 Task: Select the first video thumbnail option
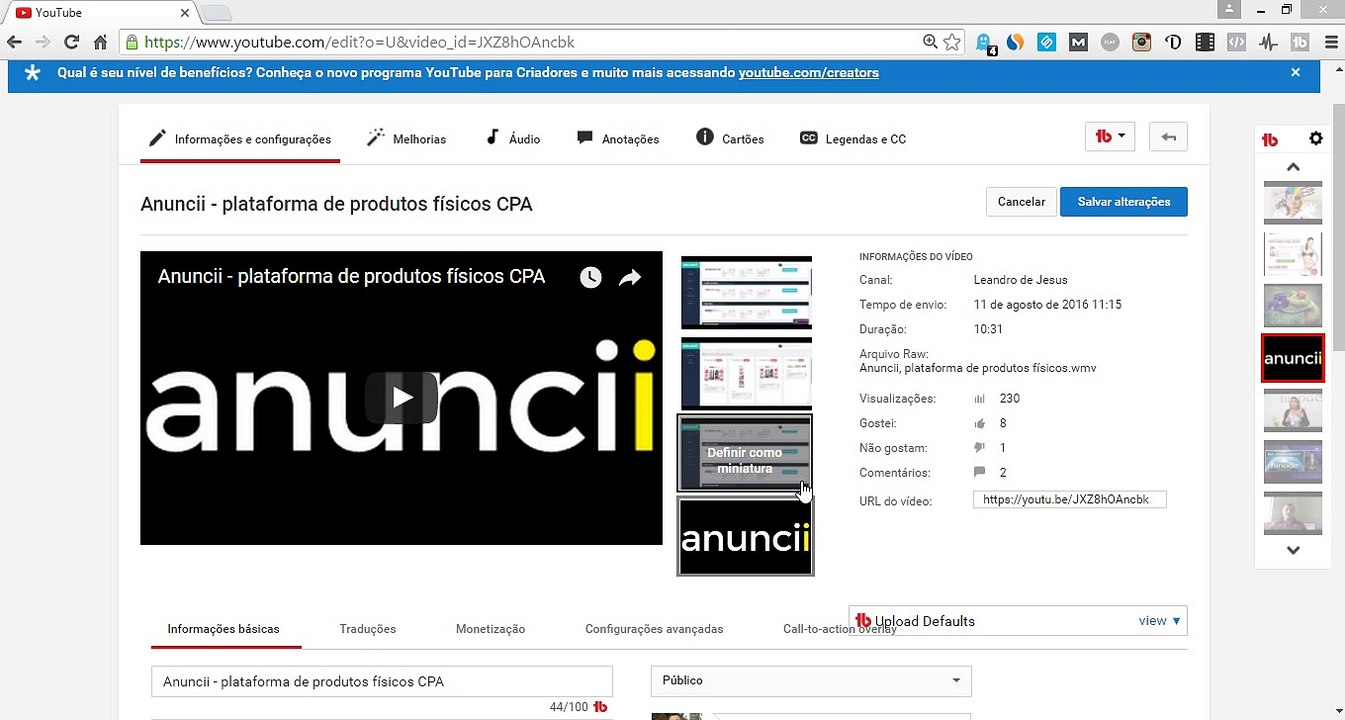tap(746, 292)
